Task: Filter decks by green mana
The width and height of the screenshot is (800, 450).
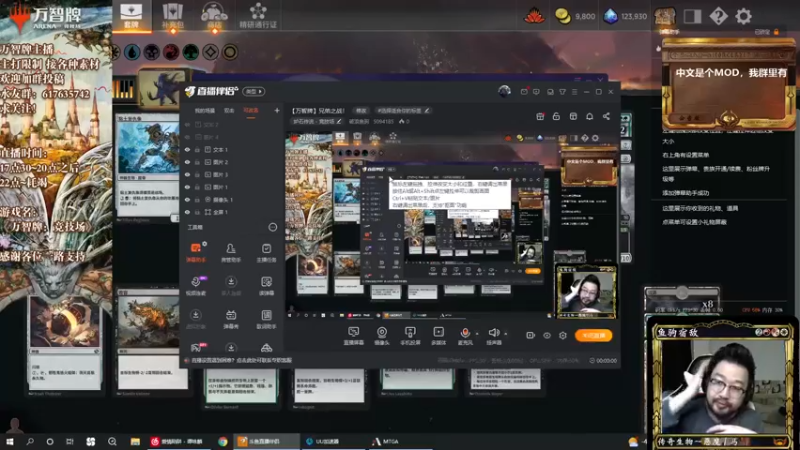Action: [x=190, y=52]
